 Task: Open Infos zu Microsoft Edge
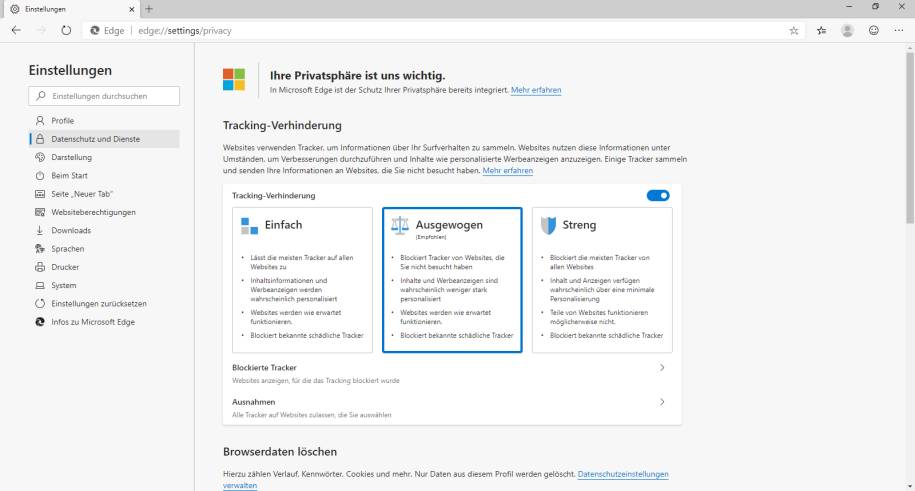click(x=93, y=322)
